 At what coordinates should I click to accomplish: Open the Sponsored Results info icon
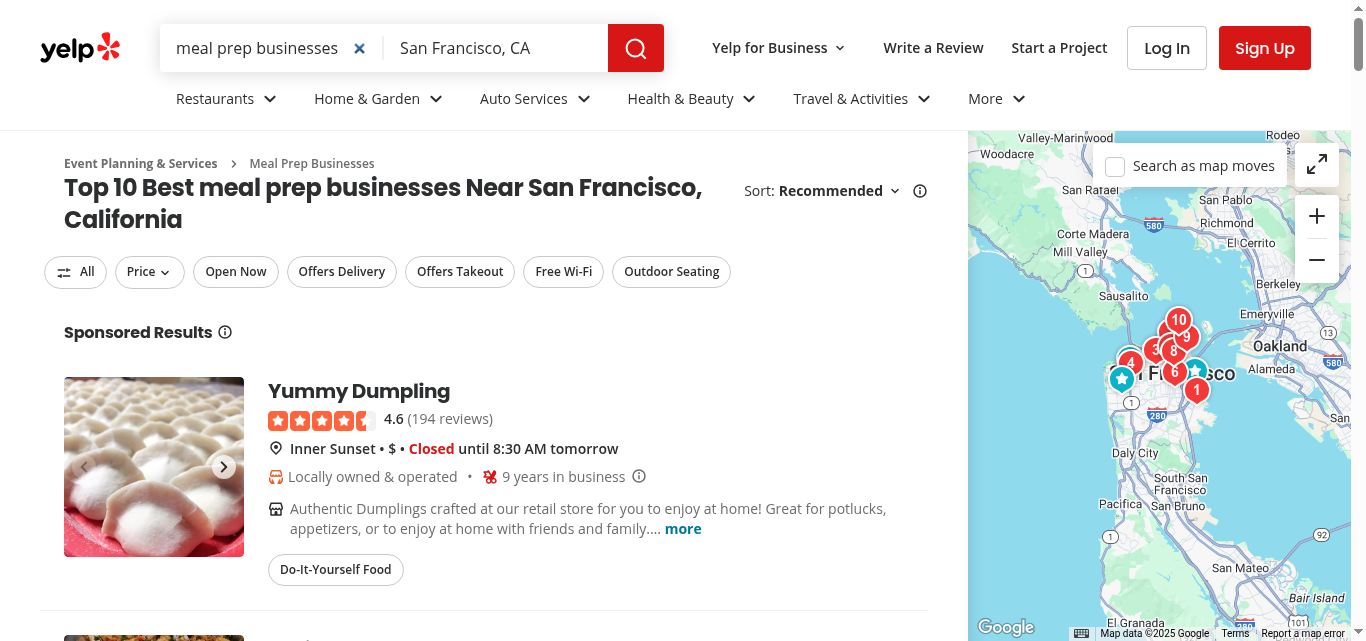(225, 332)
